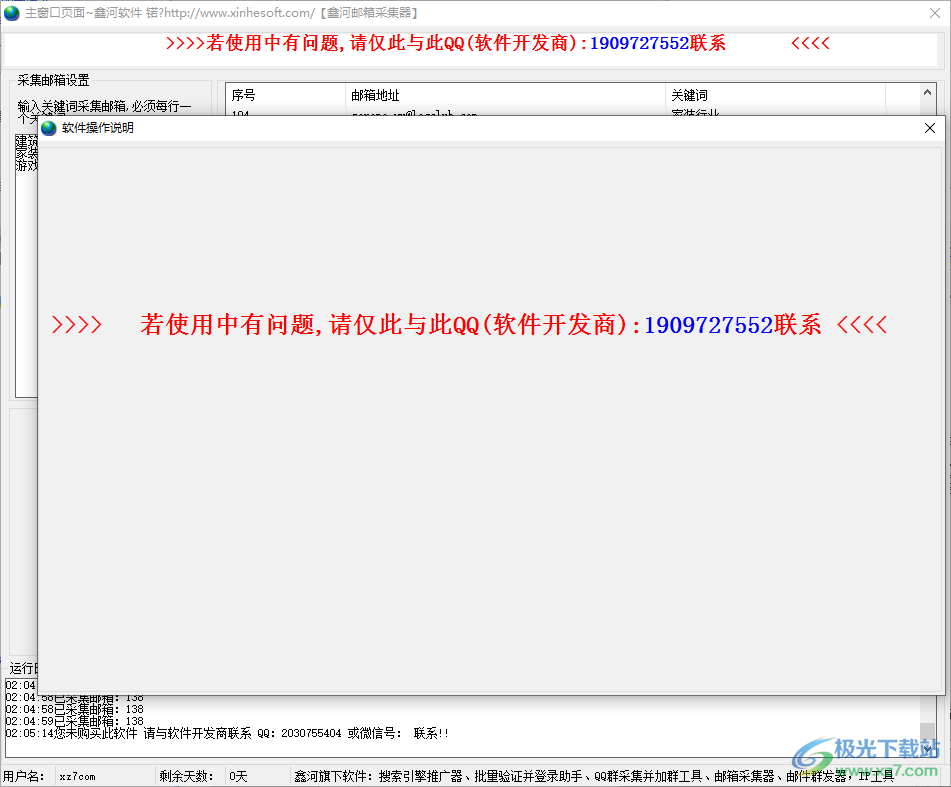
Task: Select the 家装 keyword in the keyword list
Action: [24, 153]
